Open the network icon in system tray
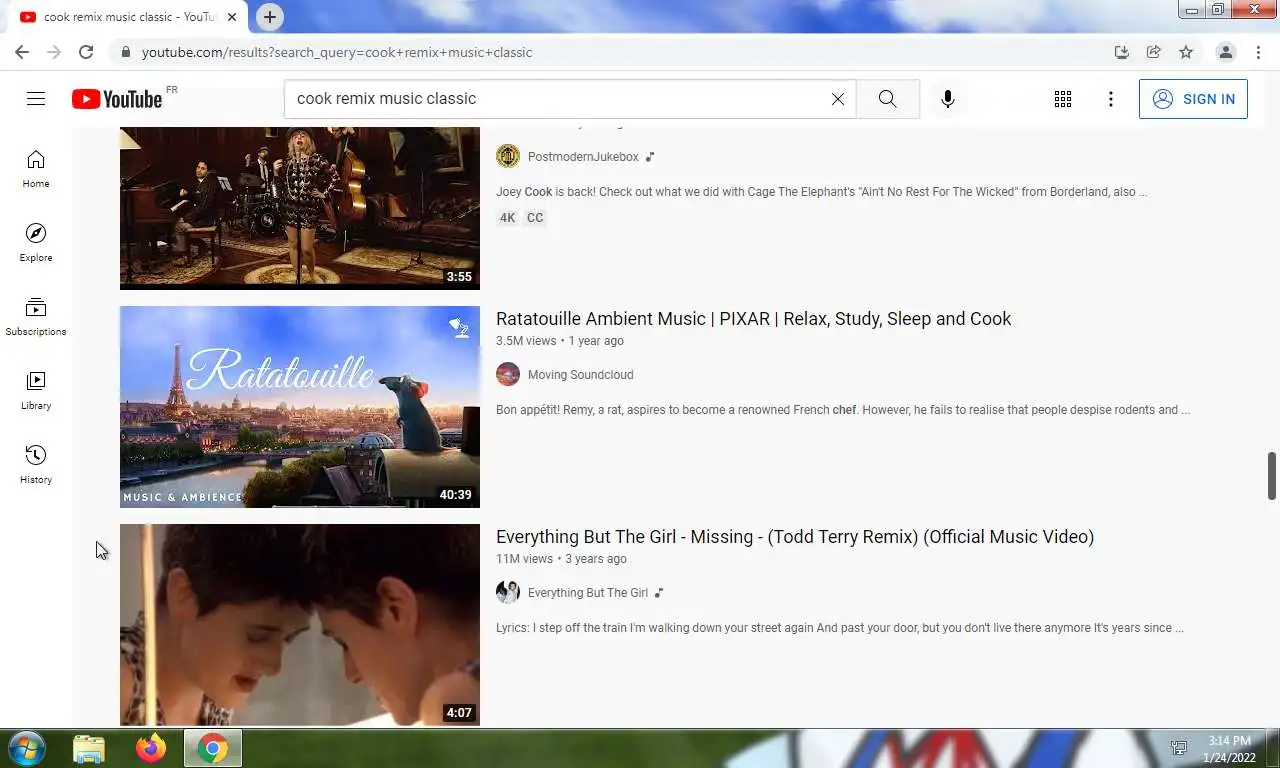The height and width of the screenshot is (768, 1280). tap(1179, 749)
